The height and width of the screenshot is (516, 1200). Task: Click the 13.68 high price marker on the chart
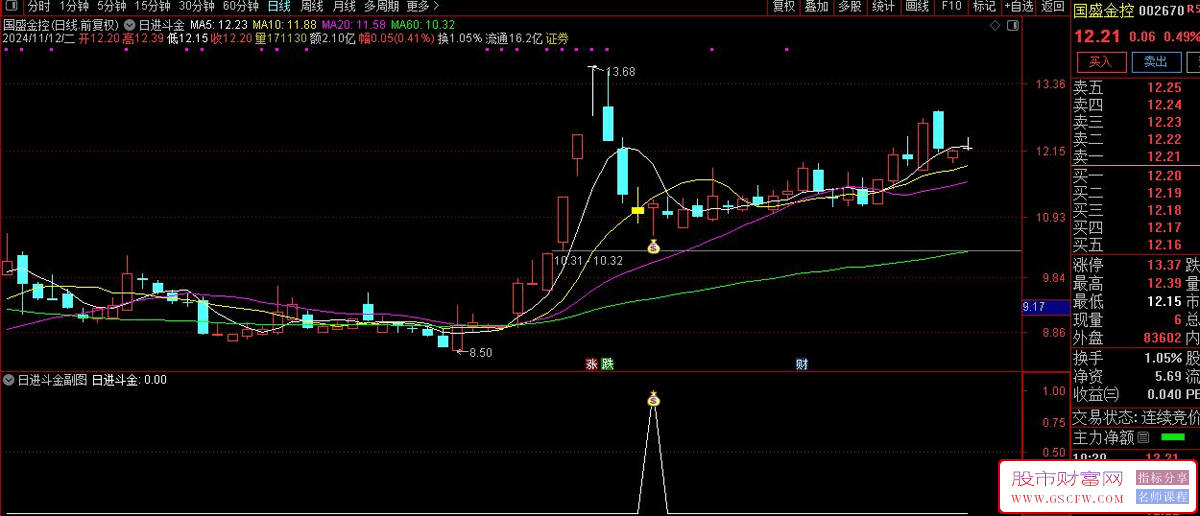pos(621,71)
